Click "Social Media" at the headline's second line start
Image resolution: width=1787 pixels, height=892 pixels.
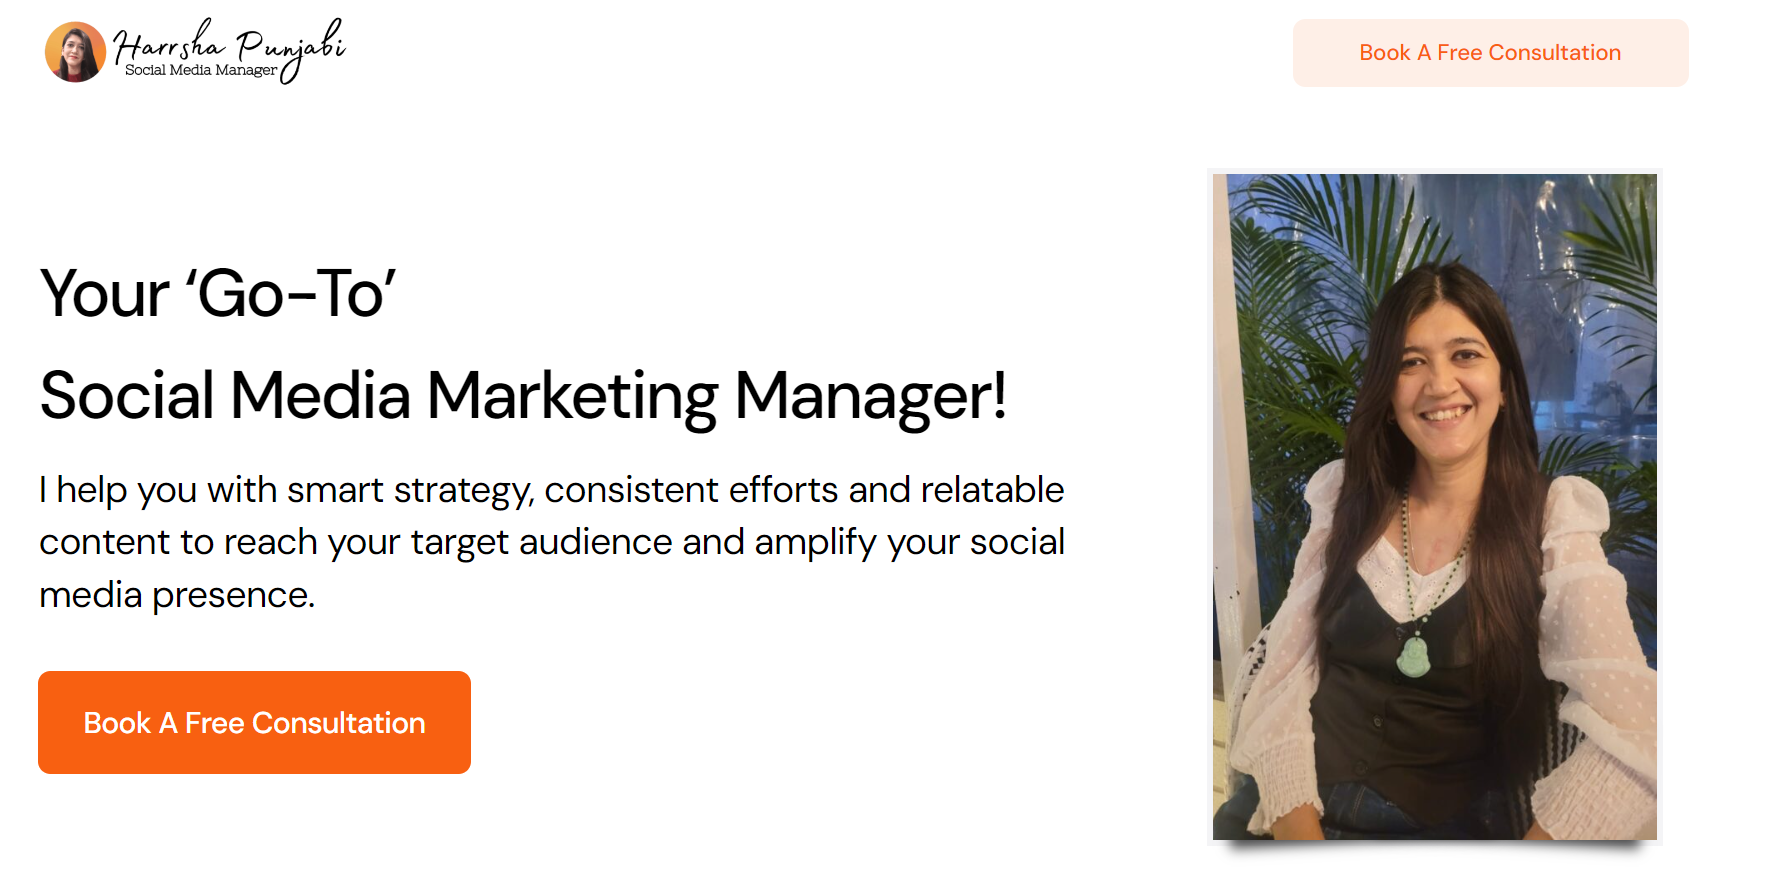point(225,396)
